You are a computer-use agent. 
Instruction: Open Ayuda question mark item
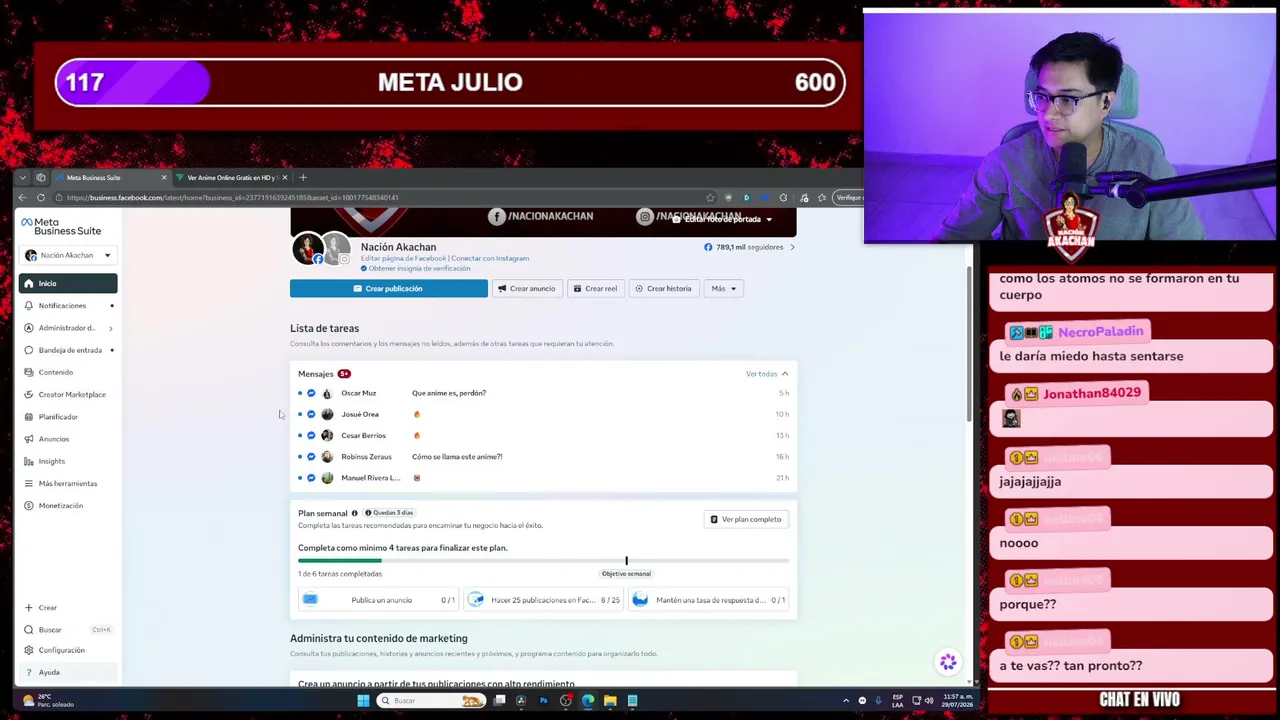67,672
